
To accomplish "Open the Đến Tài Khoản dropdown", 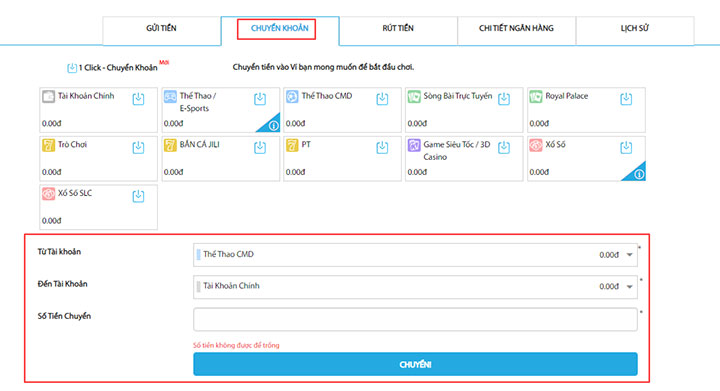I will pos(415,287).
